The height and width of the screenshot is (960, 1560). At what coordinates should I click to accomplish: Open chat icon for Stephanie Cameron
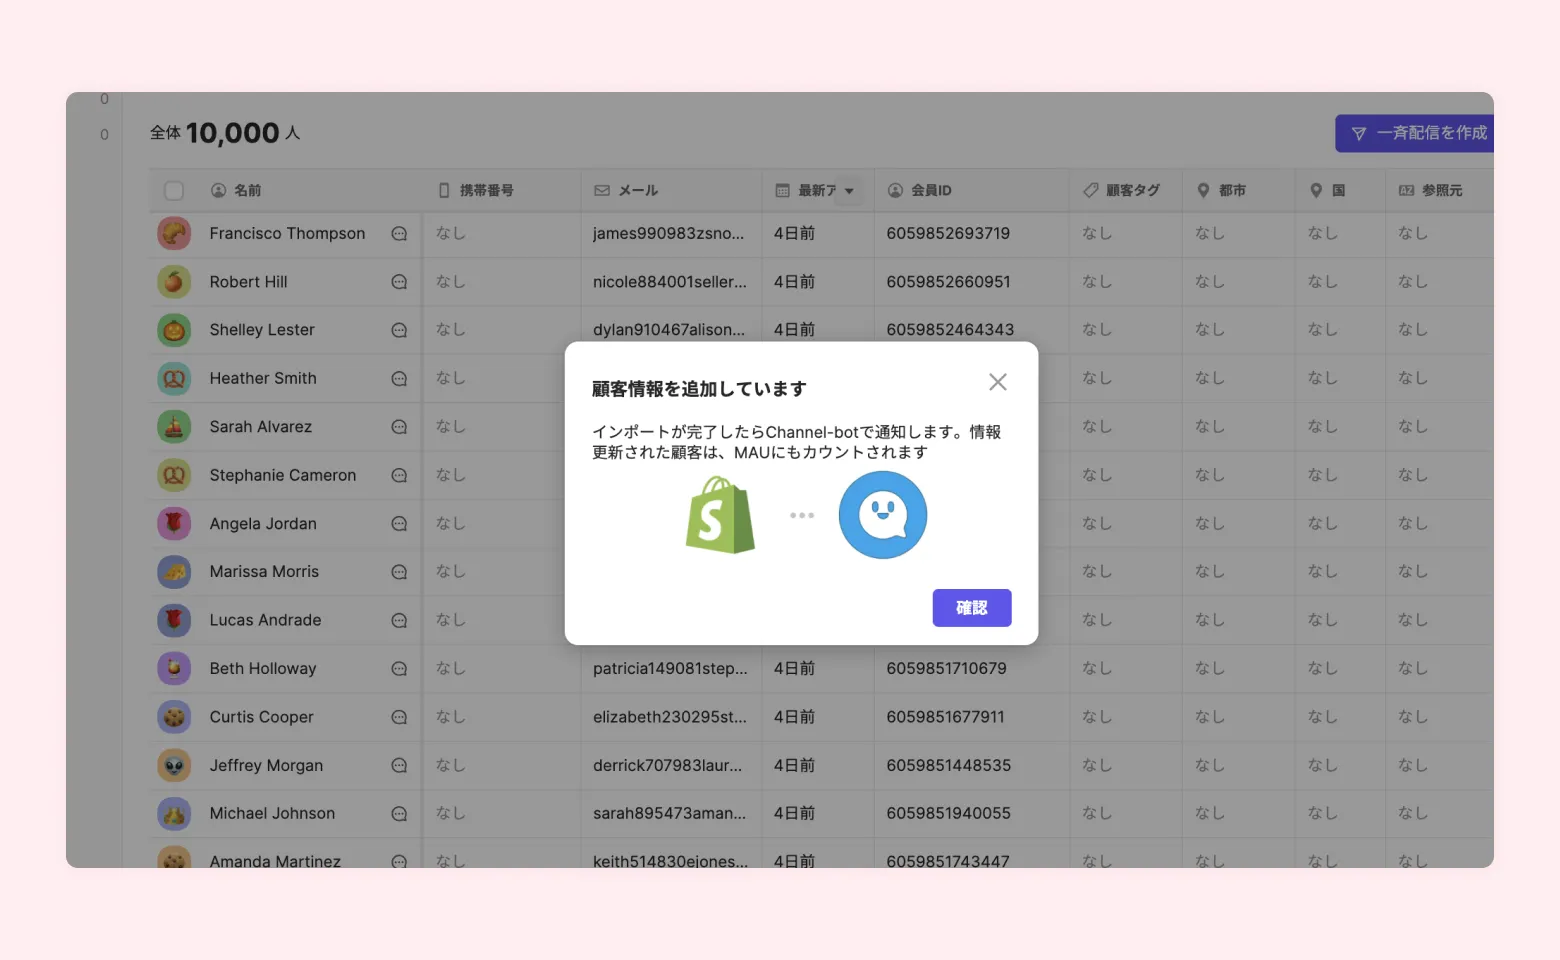click(x=399, y=476)
